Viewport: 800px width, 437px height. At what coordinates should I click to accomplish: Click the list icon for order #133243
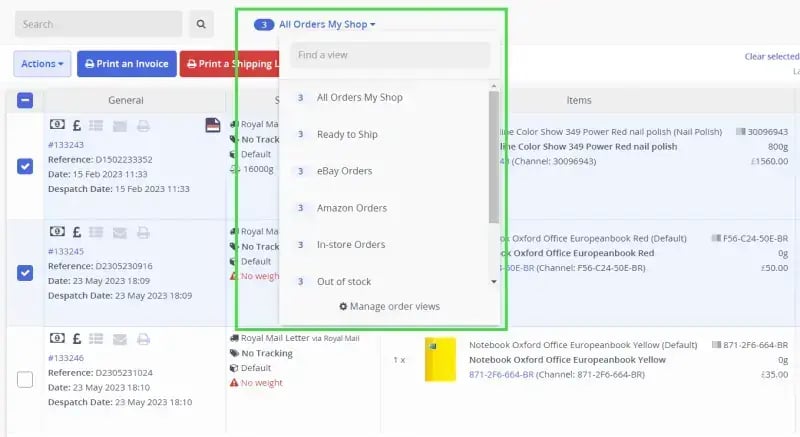coord(96,125)
